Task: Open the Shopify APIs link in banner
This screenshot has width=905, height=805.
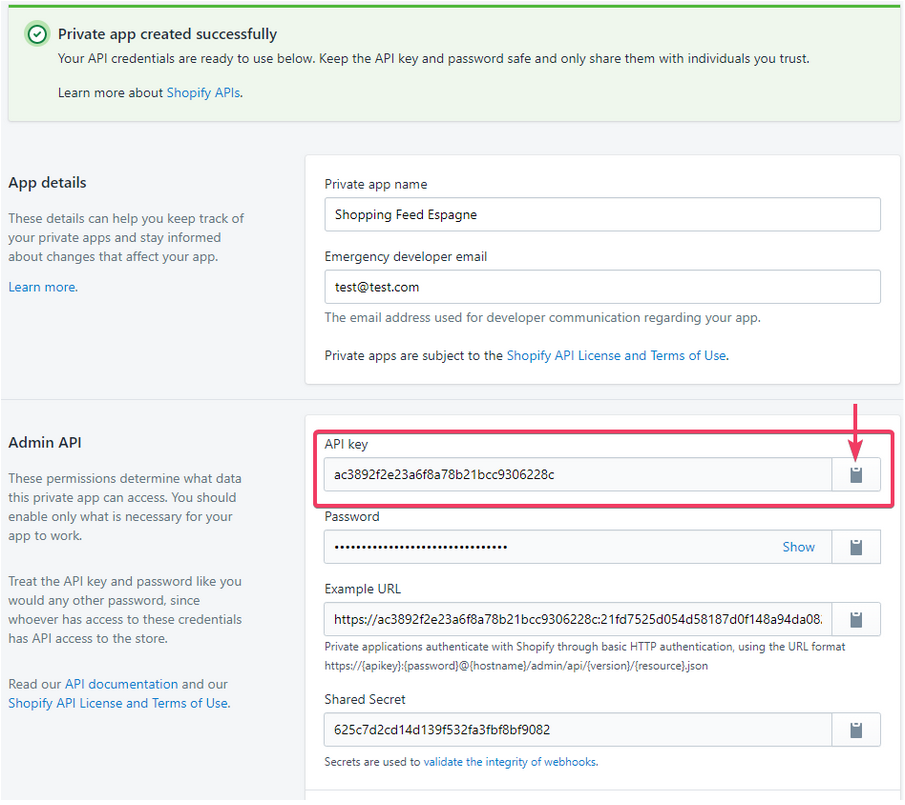Action: pos(203,92)
